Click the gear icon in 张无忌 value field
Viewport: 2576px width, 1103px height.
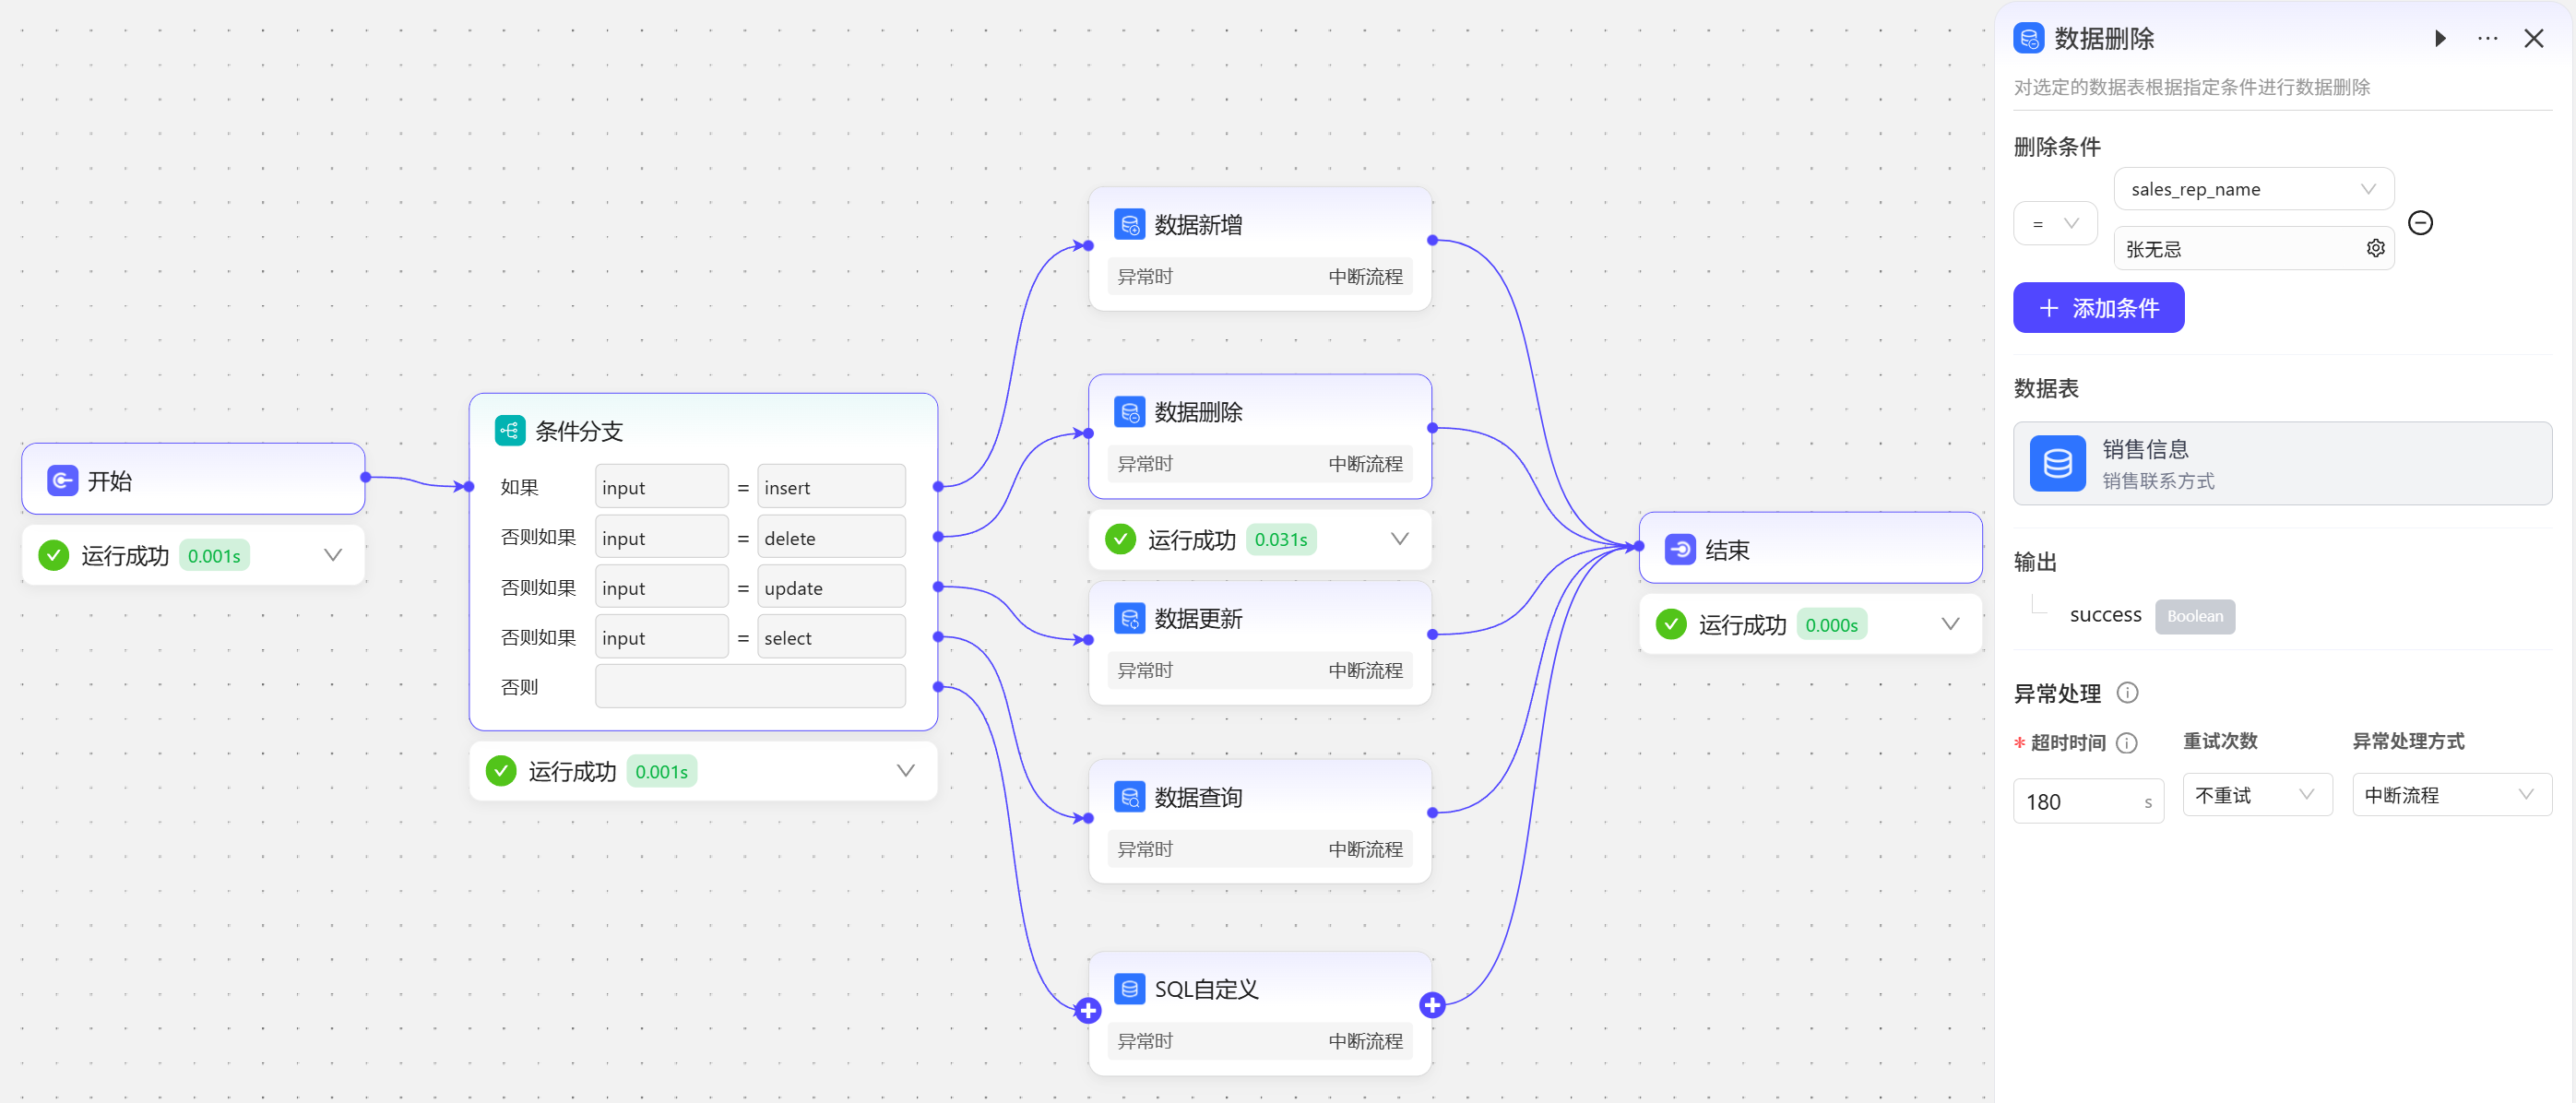click(x=2375, y=248)
